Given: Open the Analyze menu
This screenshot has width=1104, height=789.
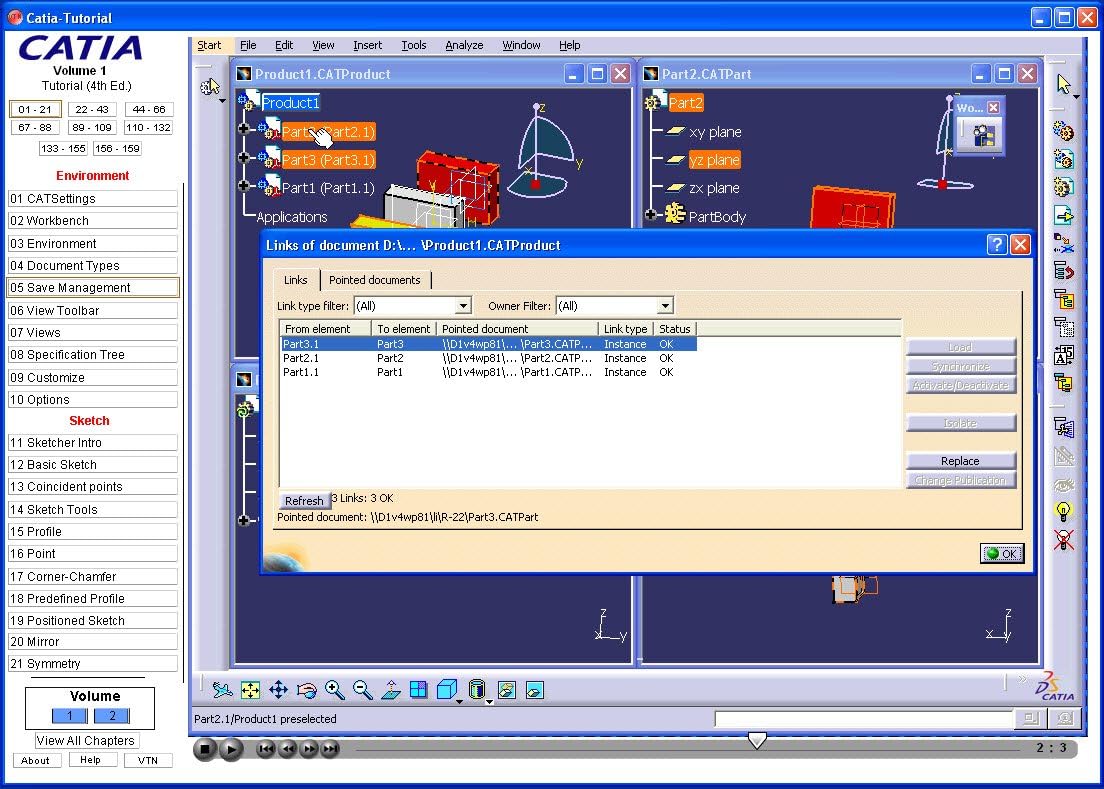Looking at the screenshot, I should pyautogui.click(x=464, y=45).
